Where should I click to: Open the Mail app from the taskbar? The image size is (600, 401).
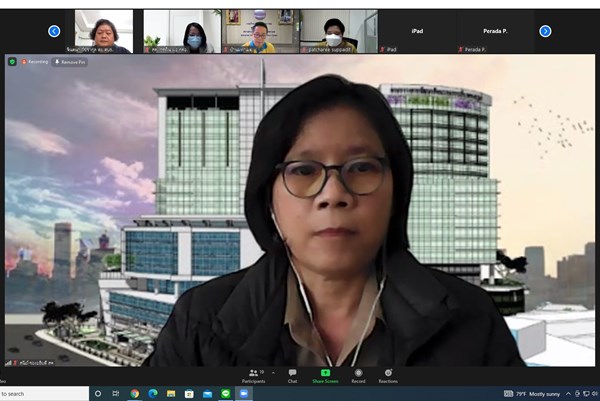click(207, 394)
